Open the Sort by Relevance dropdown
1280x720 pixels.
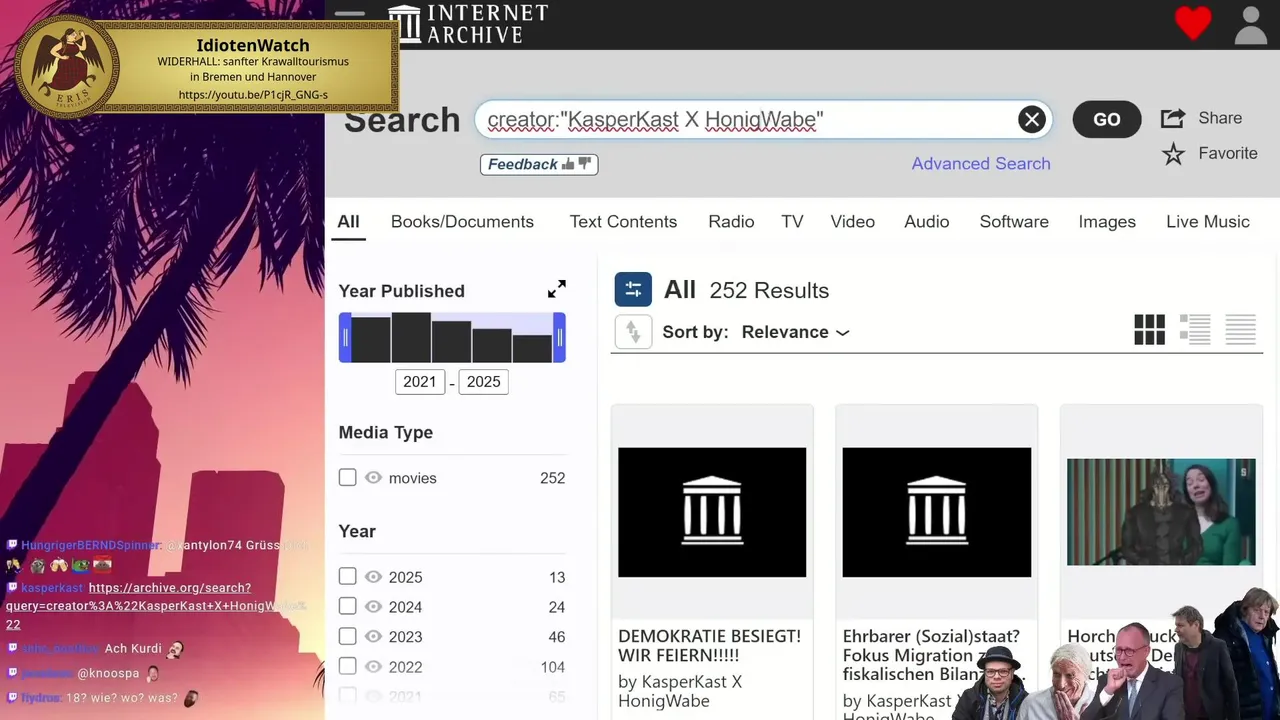(795, 332)
